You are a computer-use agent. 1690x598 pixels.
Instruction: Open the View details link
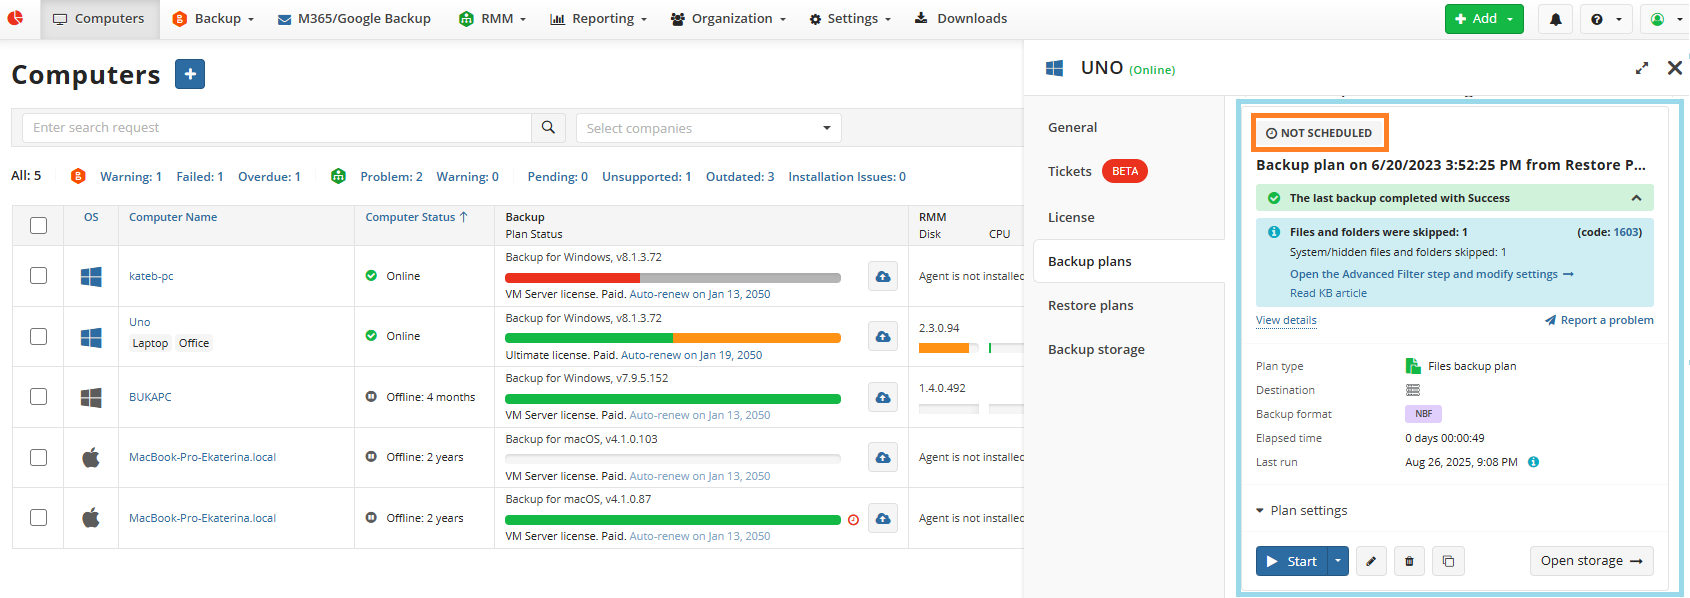[1286, 320]
